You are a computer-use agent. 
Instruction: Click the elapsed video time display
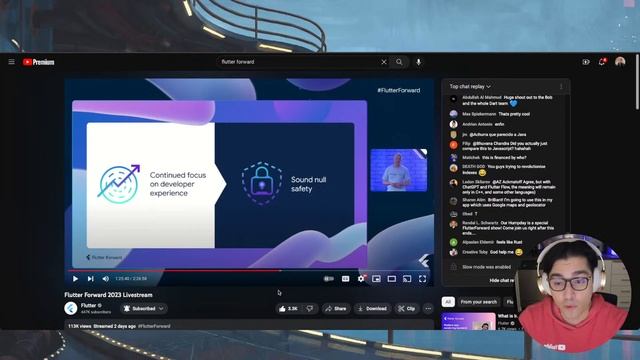[131, 279]
